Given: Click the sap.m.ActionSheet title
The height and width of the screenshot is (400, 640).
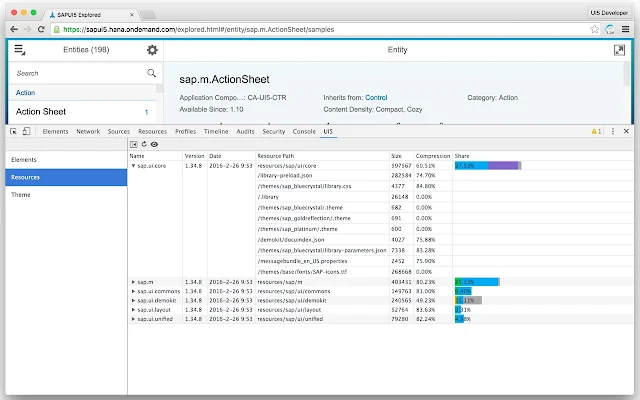Looking at the screenshot, I should click(224, 79).
